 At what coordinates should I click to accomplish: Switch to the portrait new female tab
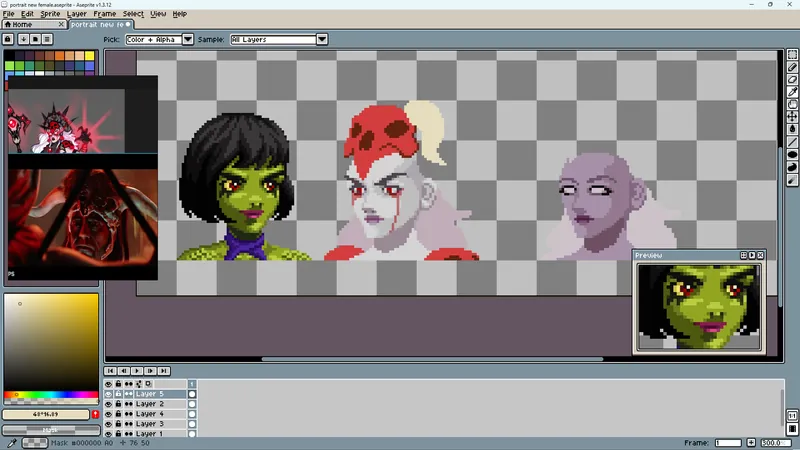click(x=101, y=24)
